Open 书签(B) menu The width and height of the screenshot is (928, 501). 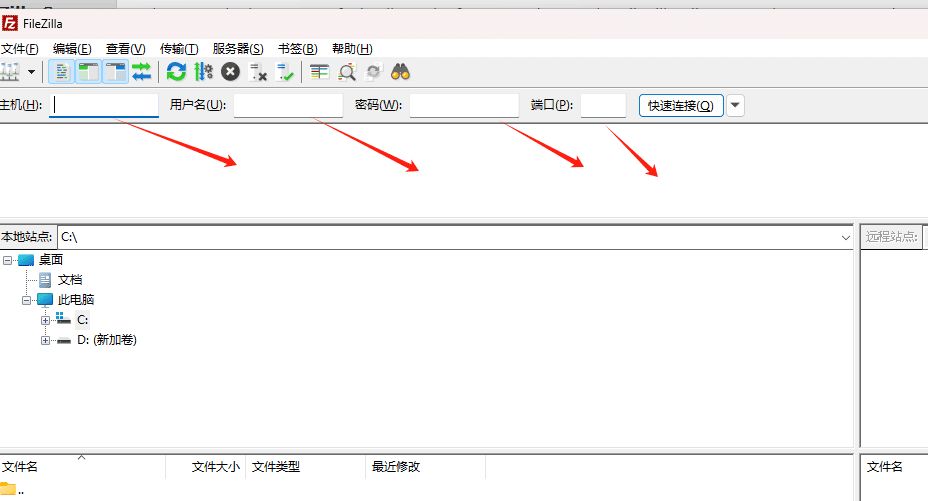tap(298, 49)
